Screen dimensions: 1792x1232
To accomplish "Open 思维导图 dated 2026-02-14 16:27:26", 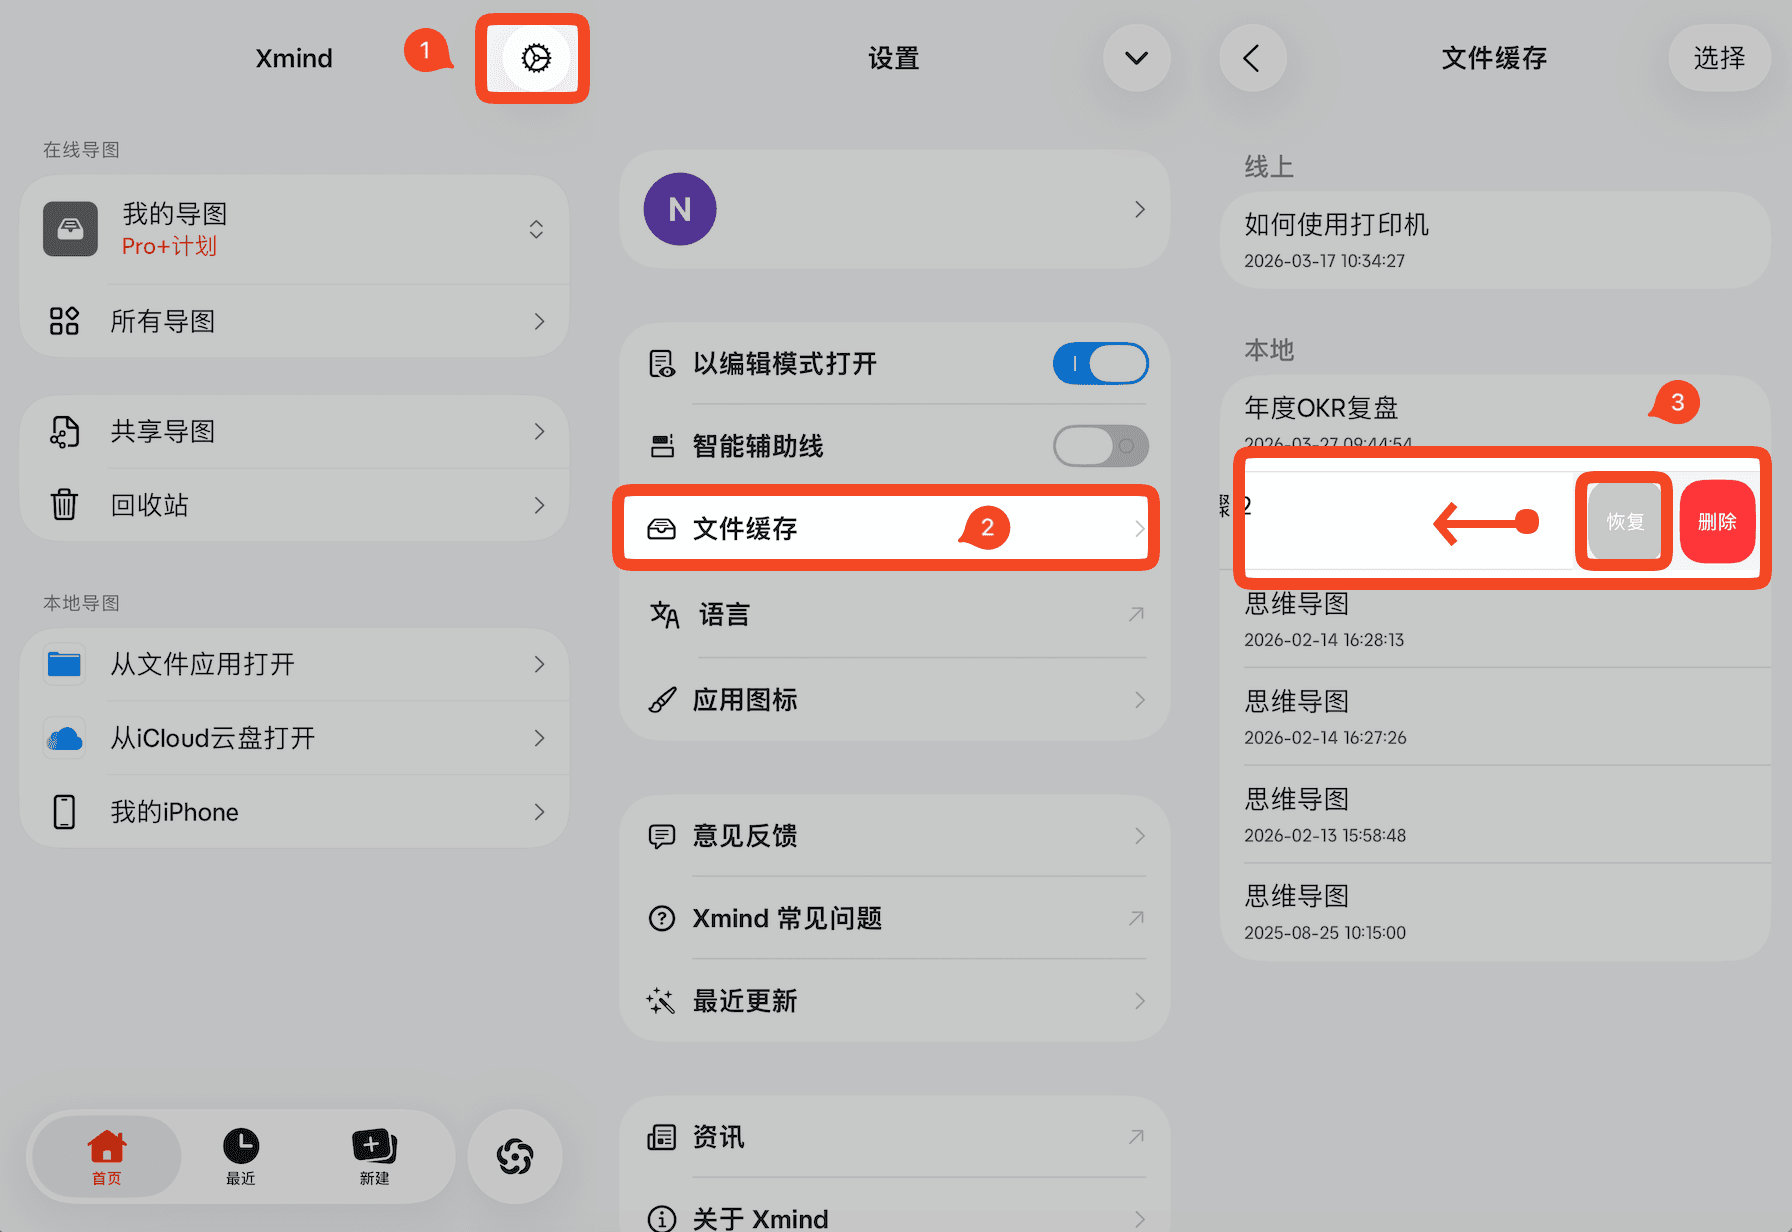I will pyautogui.click(x=1495, y=717).
